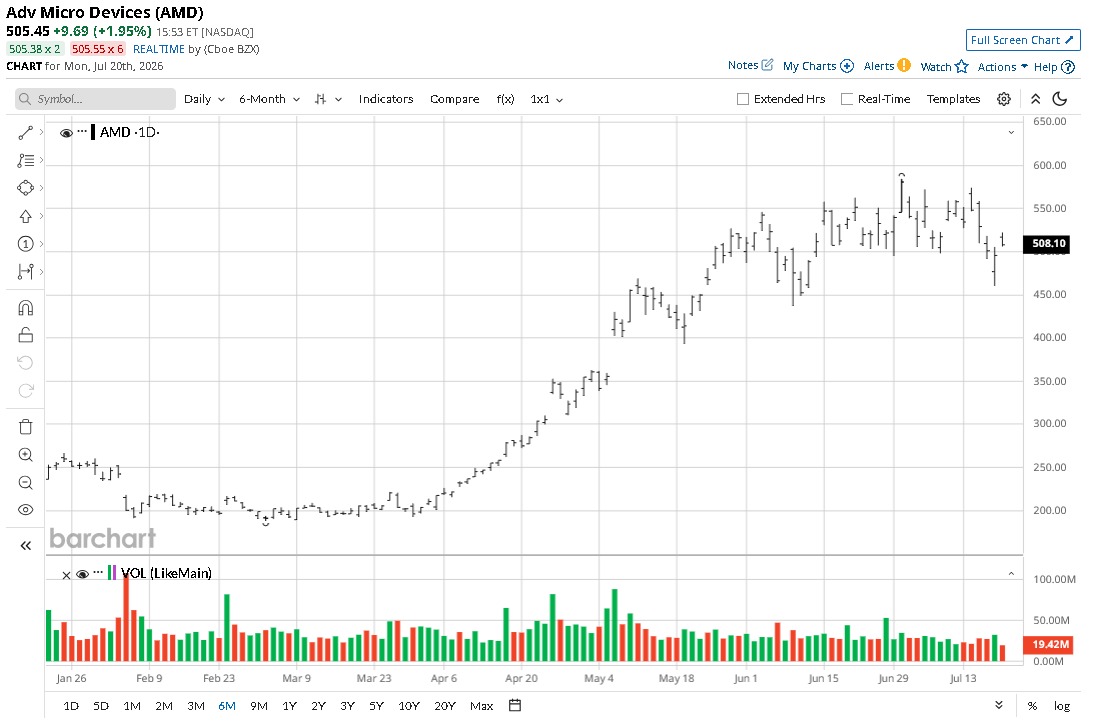Expand the Actions dropdown menu
Viewport: 1106px width, 721px height.
point(1002,67)
